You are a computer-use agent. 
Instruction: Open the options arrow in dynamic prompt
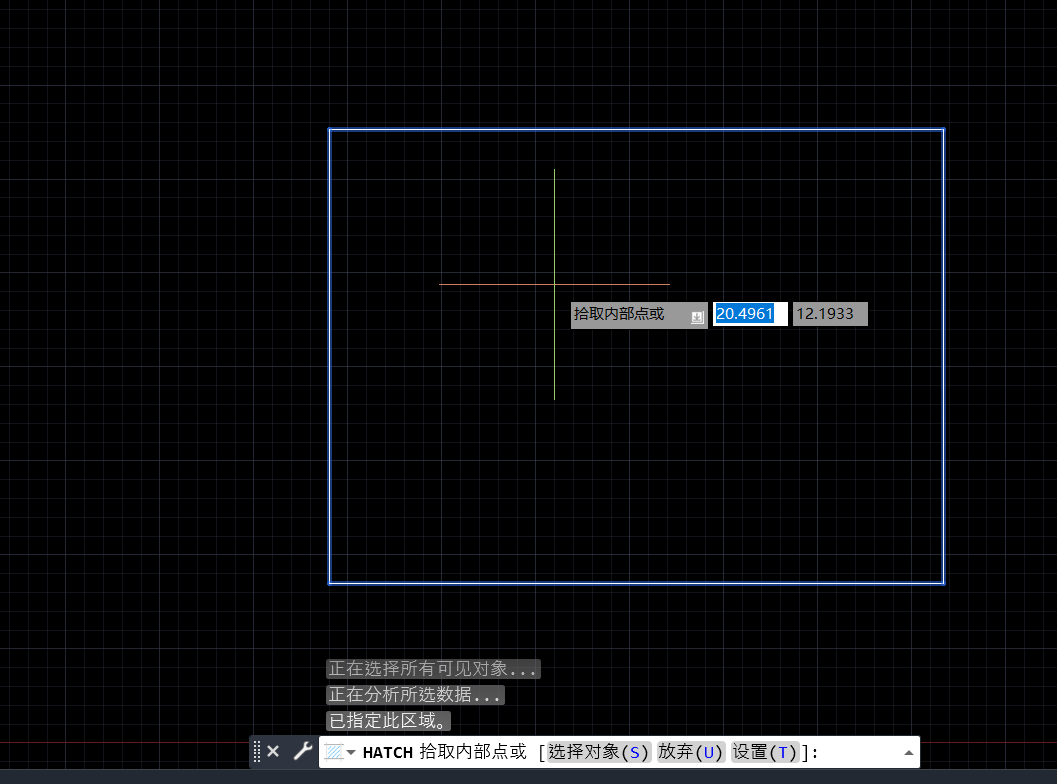point(697,316)
